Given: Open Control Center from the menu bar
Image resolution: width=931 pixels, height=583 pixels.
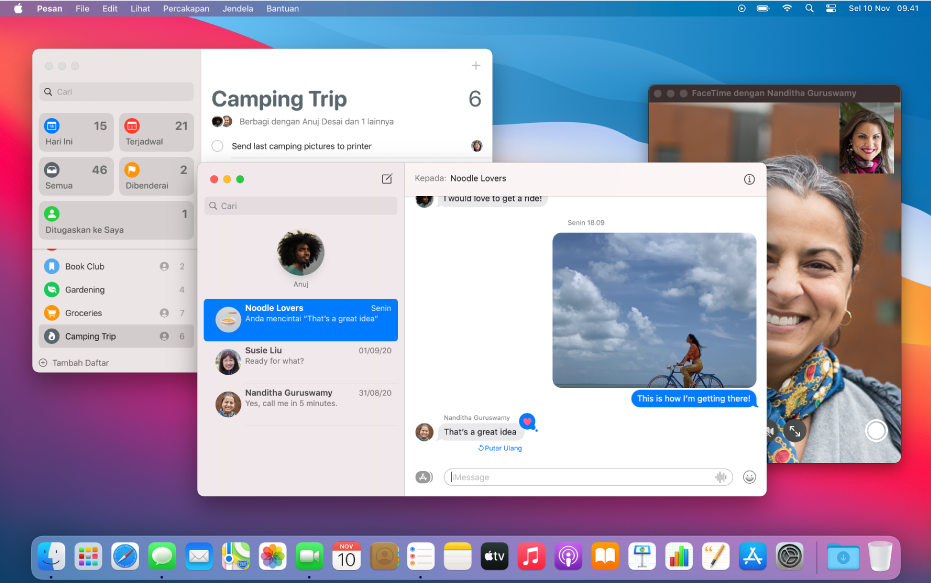Looking at the screenshot, I should point(831,8).
